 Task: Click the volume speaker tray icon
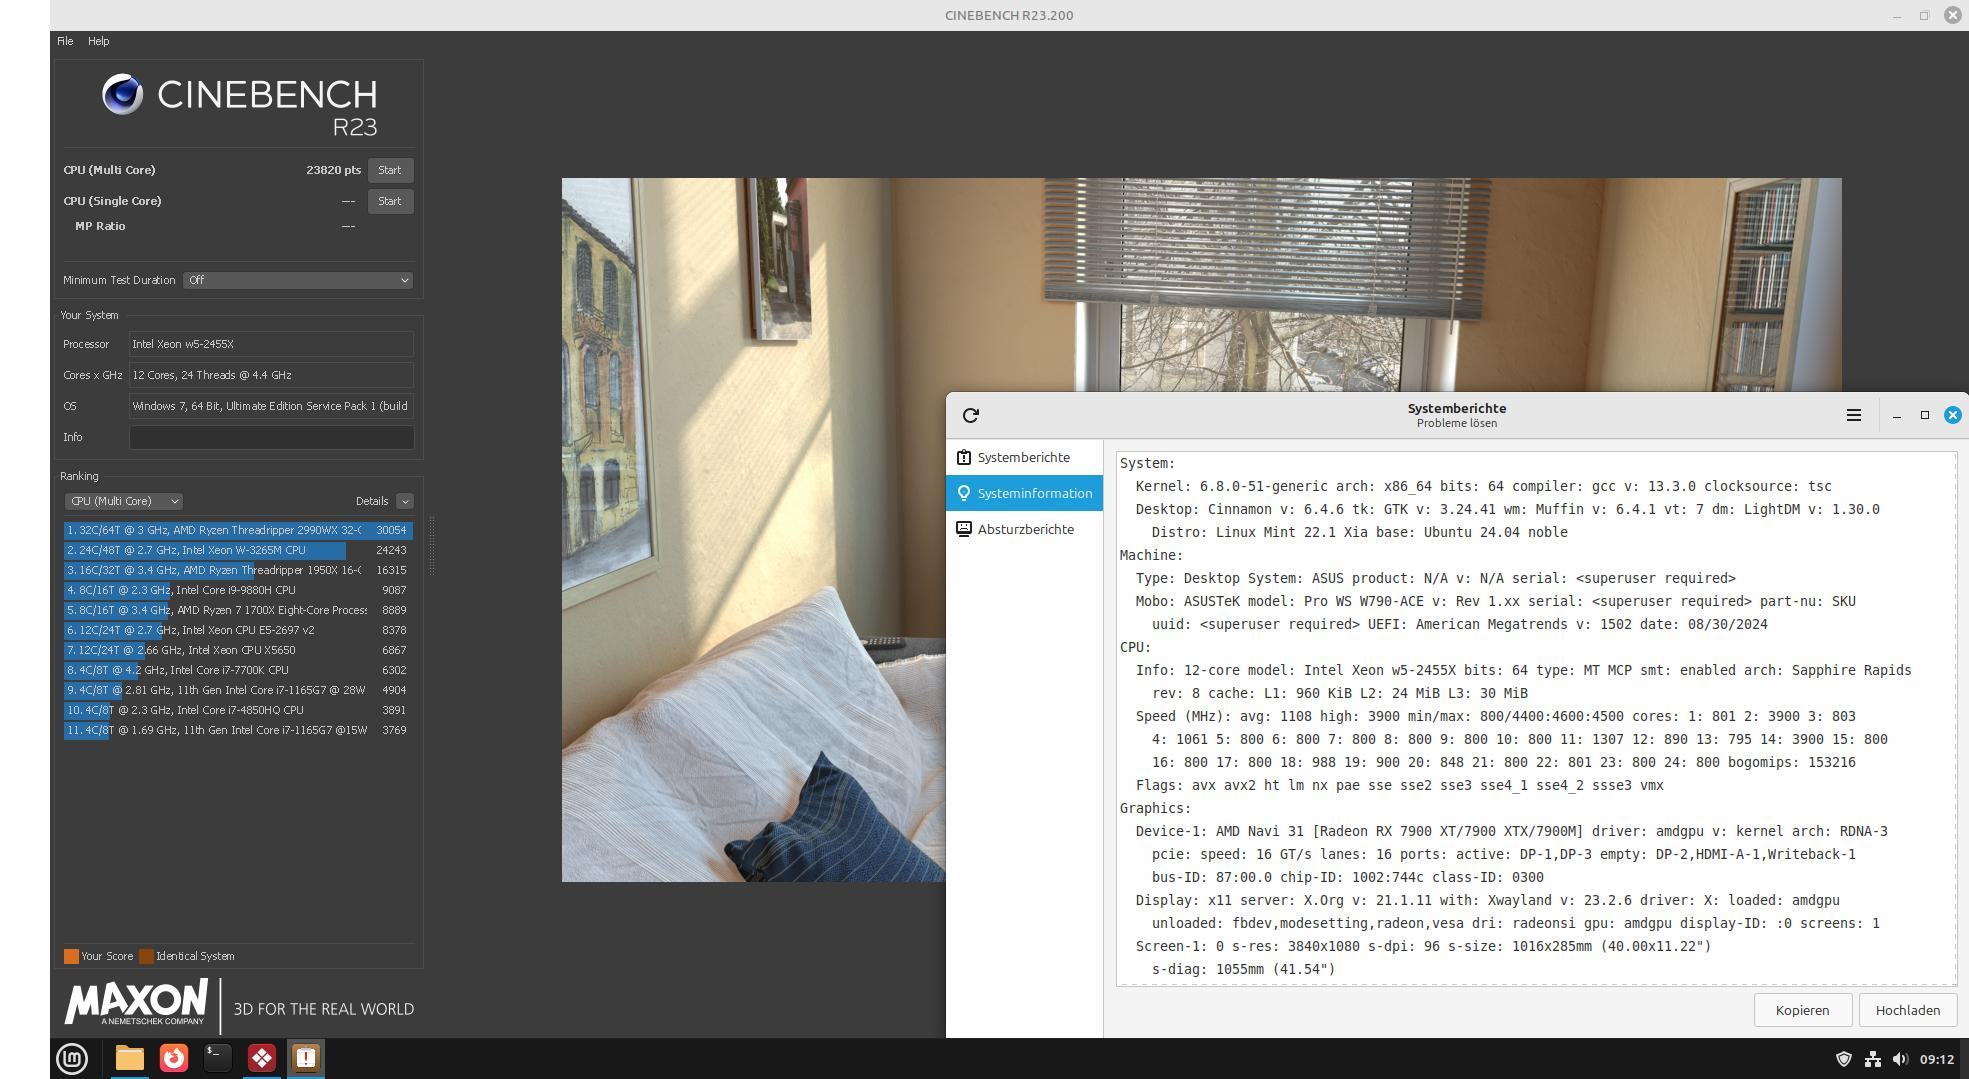pyautogui.click(x=1900, y=1059)
